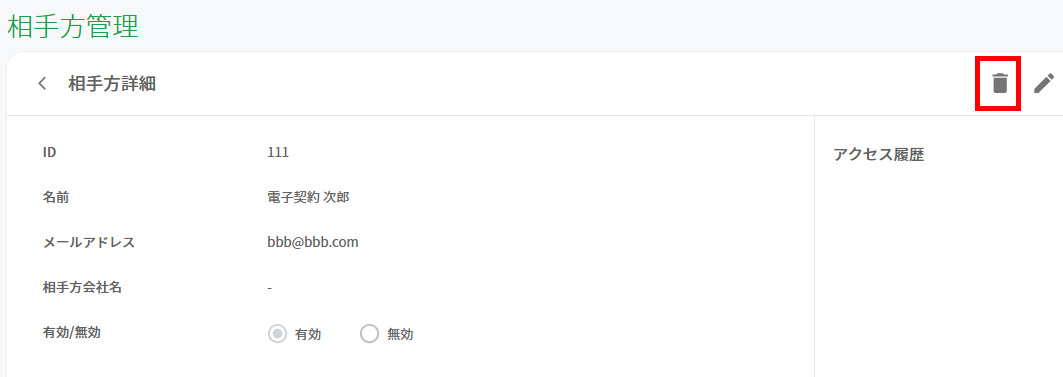
Task: Click the 相手方管理 page title
Action: [73, 27]
